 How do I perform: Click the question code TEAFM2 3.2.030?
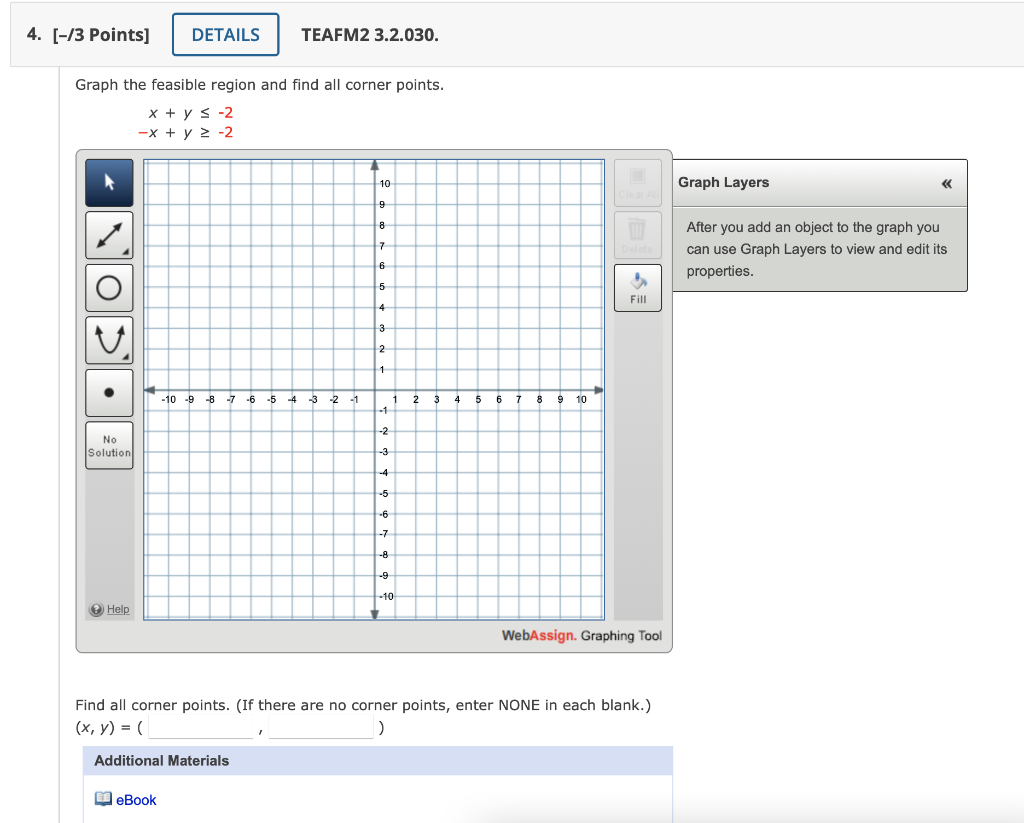[x=370, y=35]
